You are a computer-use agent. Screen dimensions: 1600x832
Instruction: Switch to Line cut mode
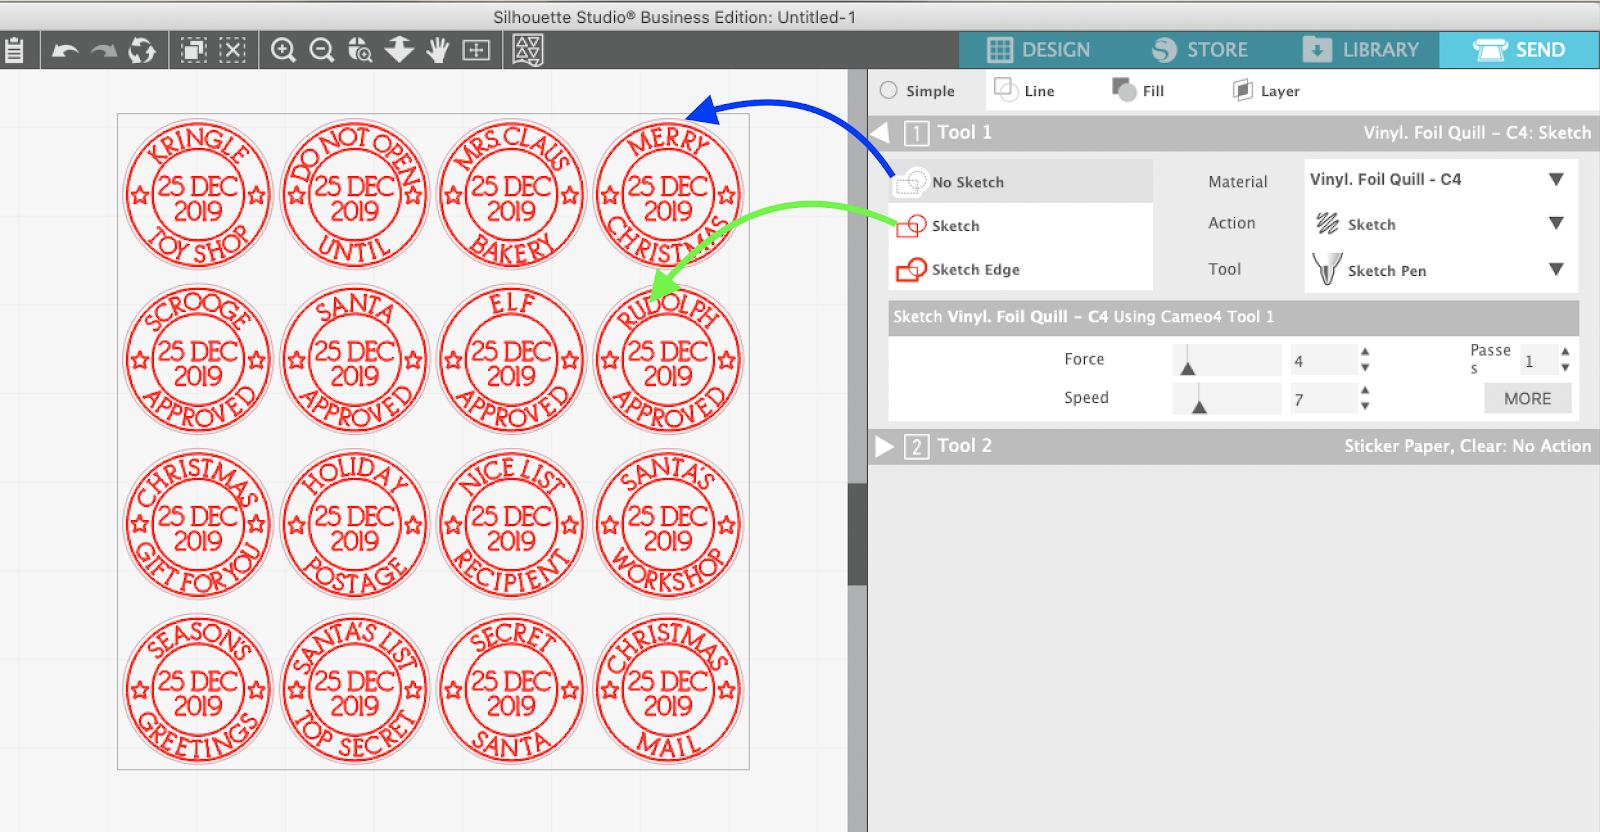click(1024, 90)
